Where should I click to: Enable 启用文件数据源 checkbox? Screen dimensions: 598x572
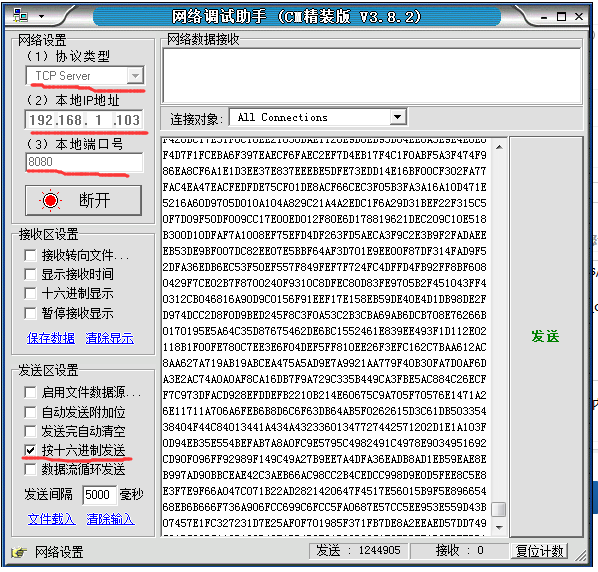[x=30, y=392]
